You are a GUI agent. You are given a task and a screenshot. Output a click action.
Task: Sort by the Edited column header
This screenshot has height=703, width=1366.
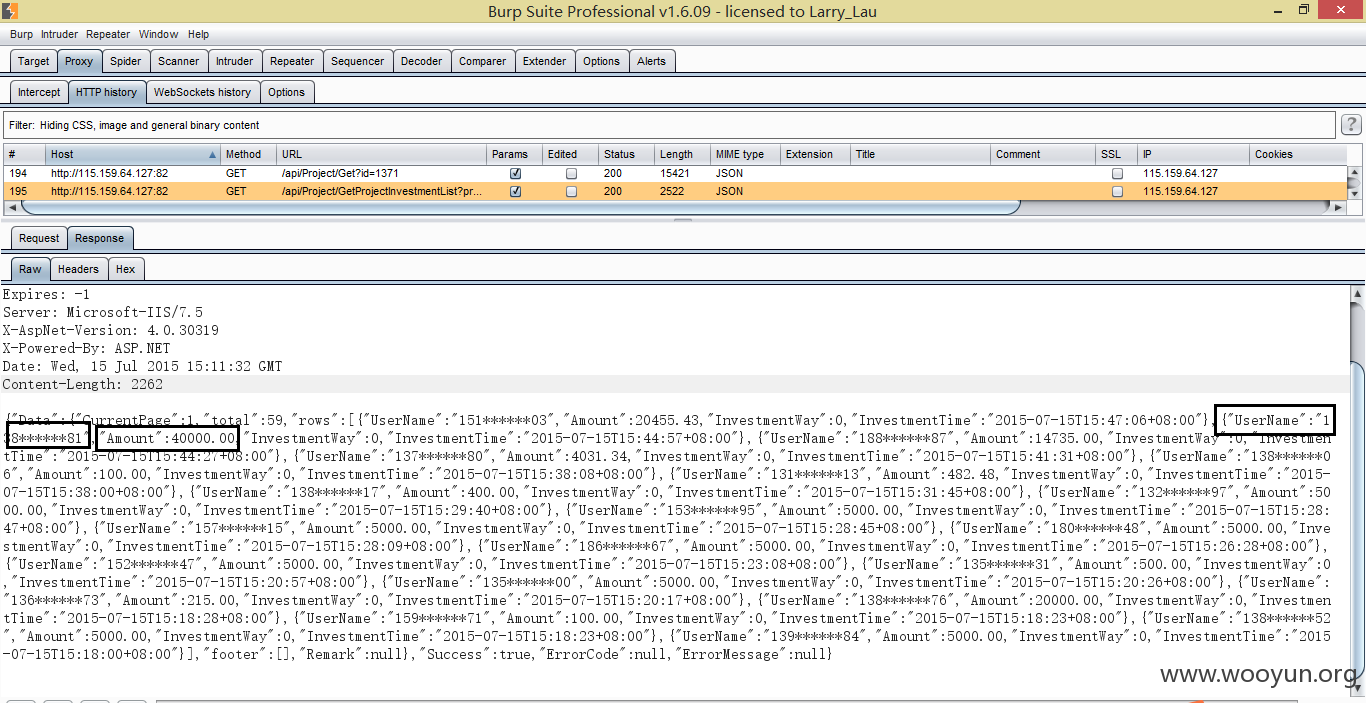click(570, 154)
